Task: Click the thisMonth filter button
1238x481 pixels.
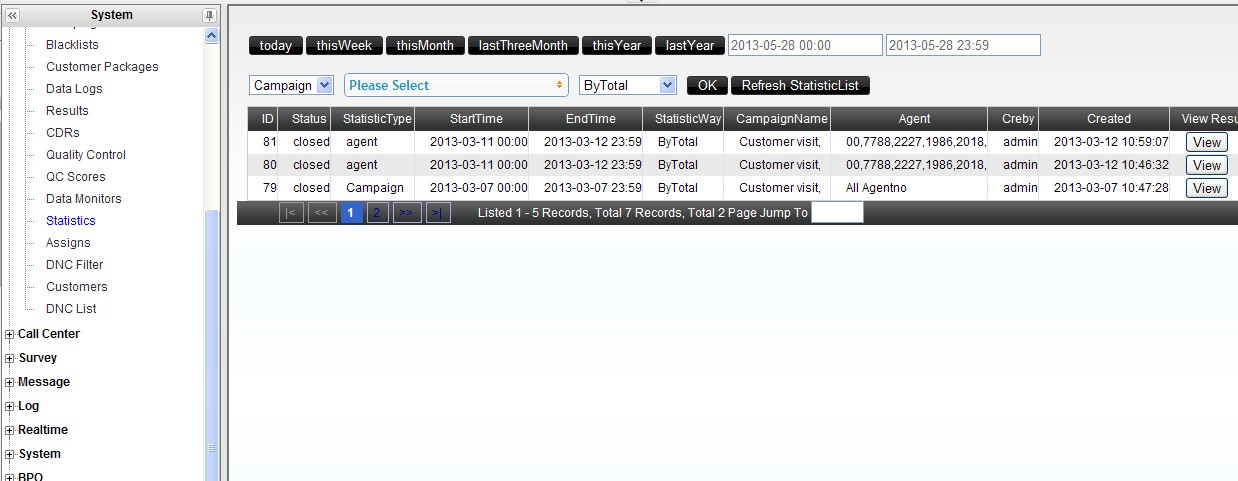Action: [x=425, y=46]
